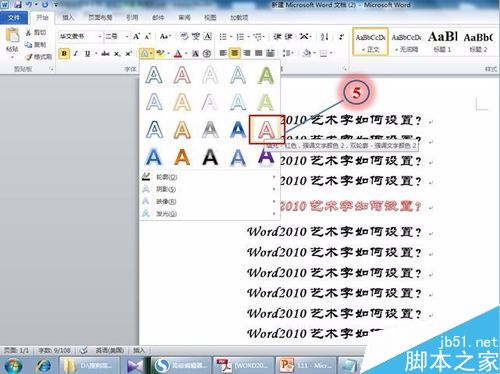Click the align left paragraph icon
Viewport: 500px width, 374px height.
click(223, 53)
